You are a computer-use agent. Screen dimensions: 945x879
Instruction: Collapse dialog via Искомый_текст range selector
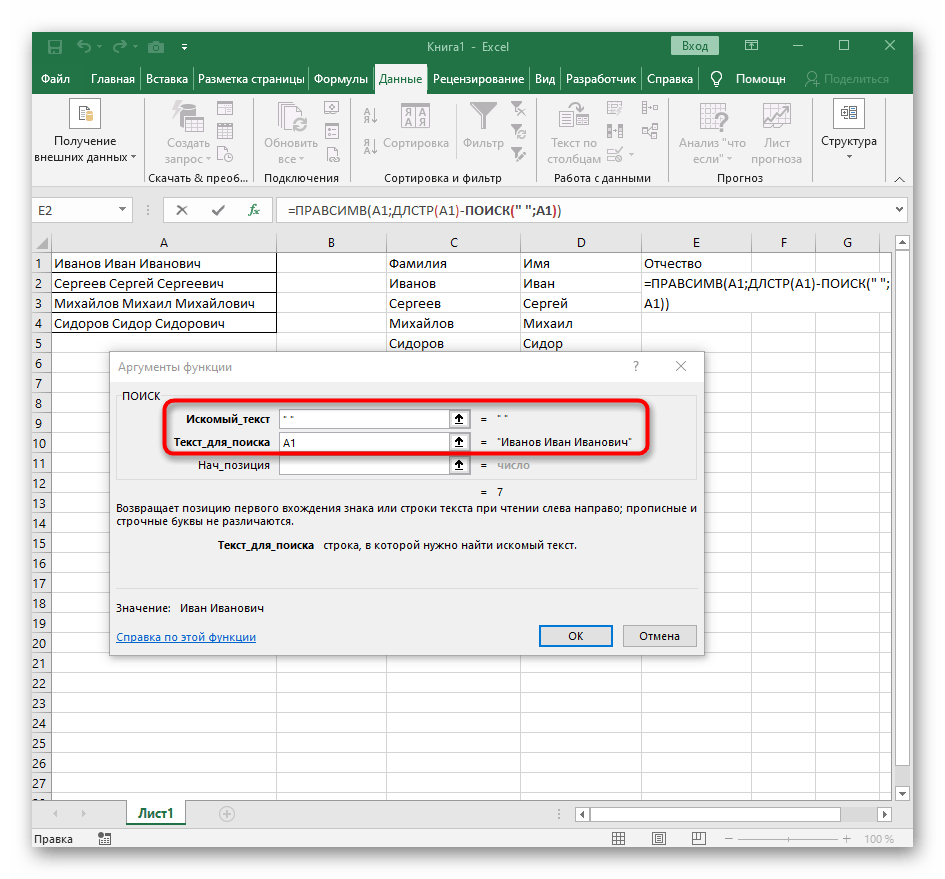coord(458,419)
